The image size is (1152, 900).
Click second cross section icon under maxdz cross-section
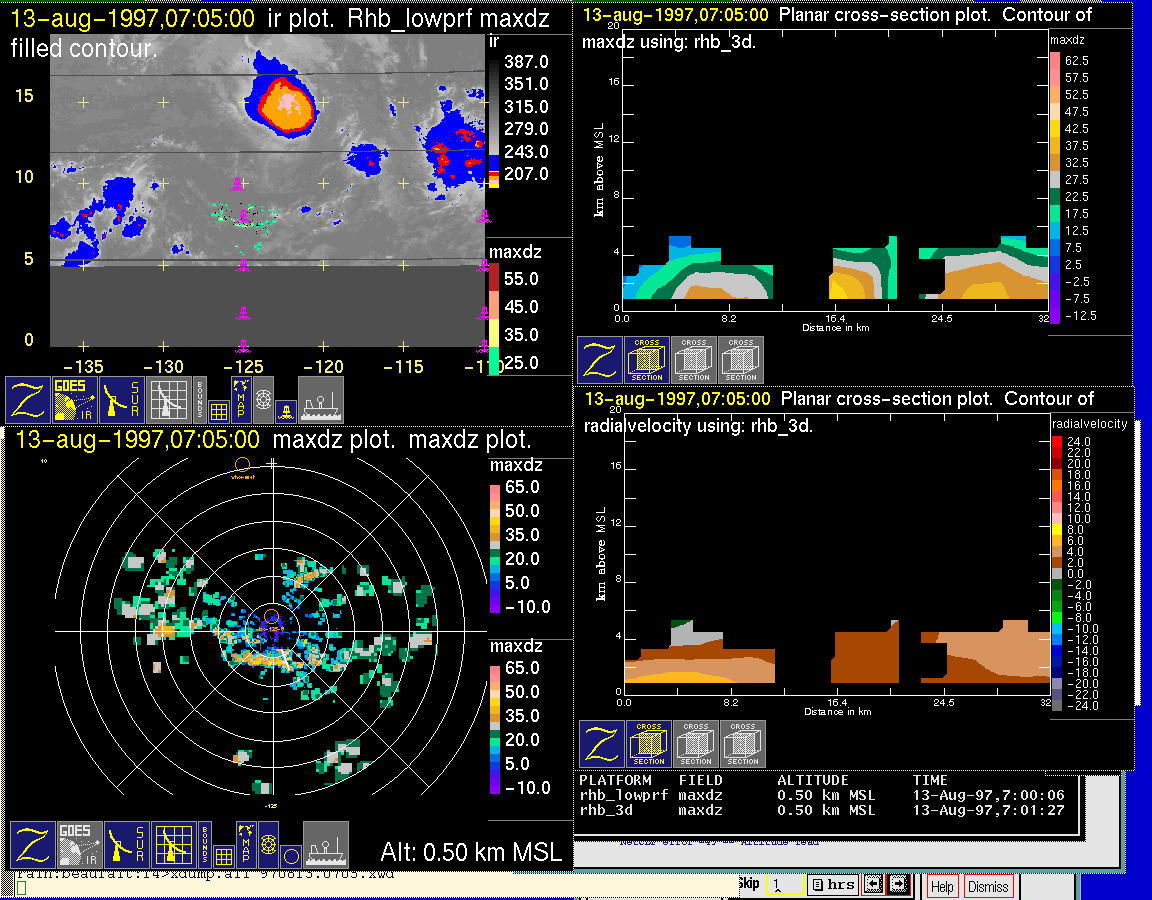point(694,360)
